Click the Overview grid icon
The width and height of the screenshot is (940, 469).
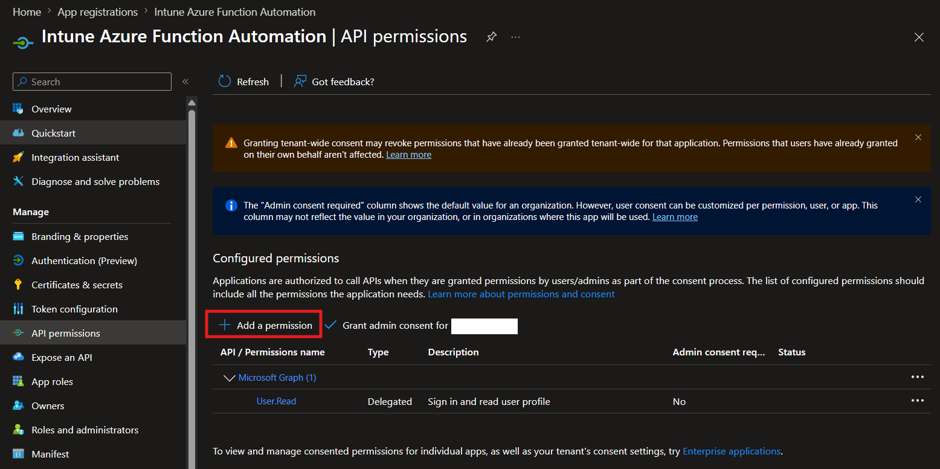(19, 109)
